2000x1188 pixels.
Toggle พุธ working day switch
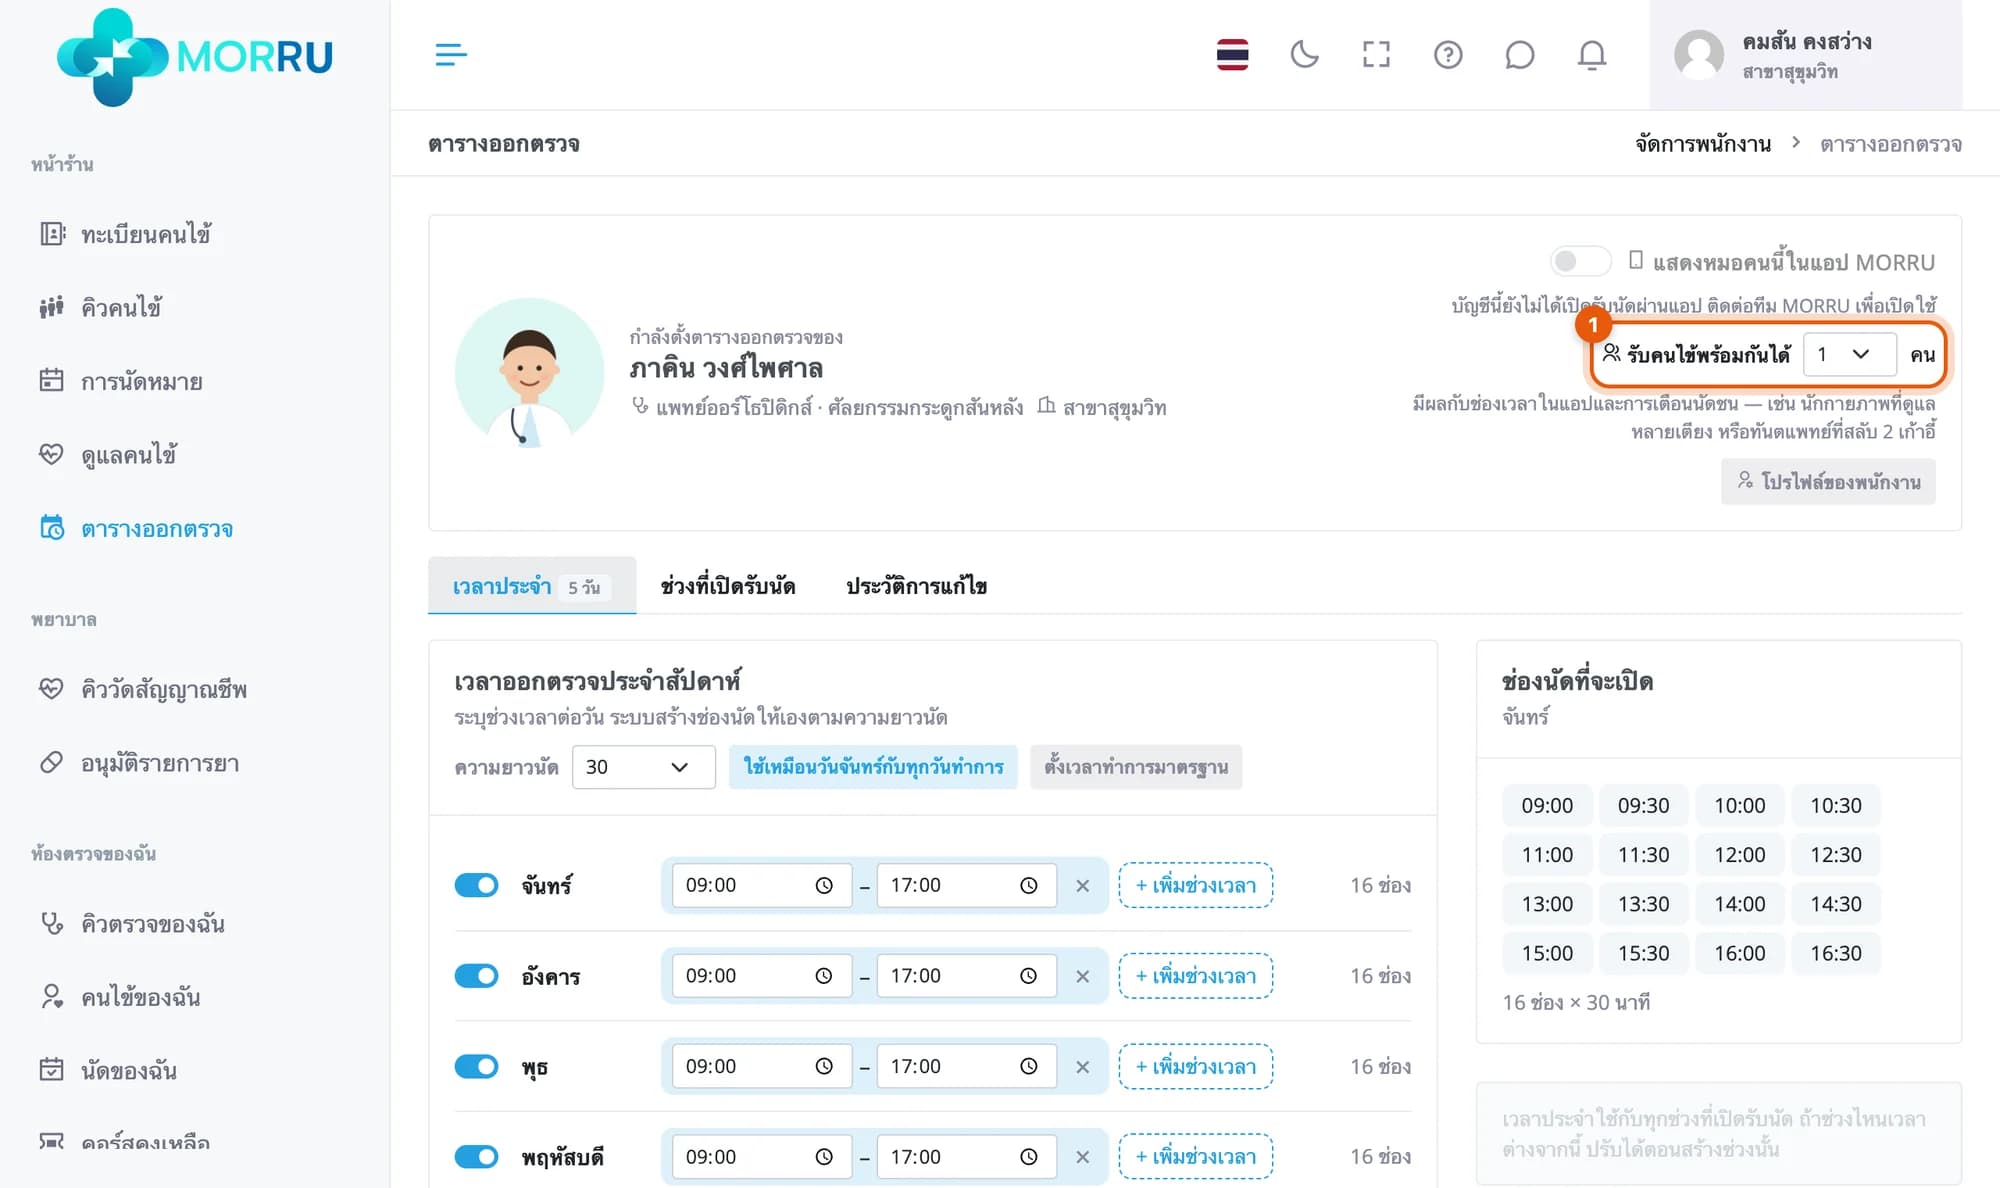476,1066
